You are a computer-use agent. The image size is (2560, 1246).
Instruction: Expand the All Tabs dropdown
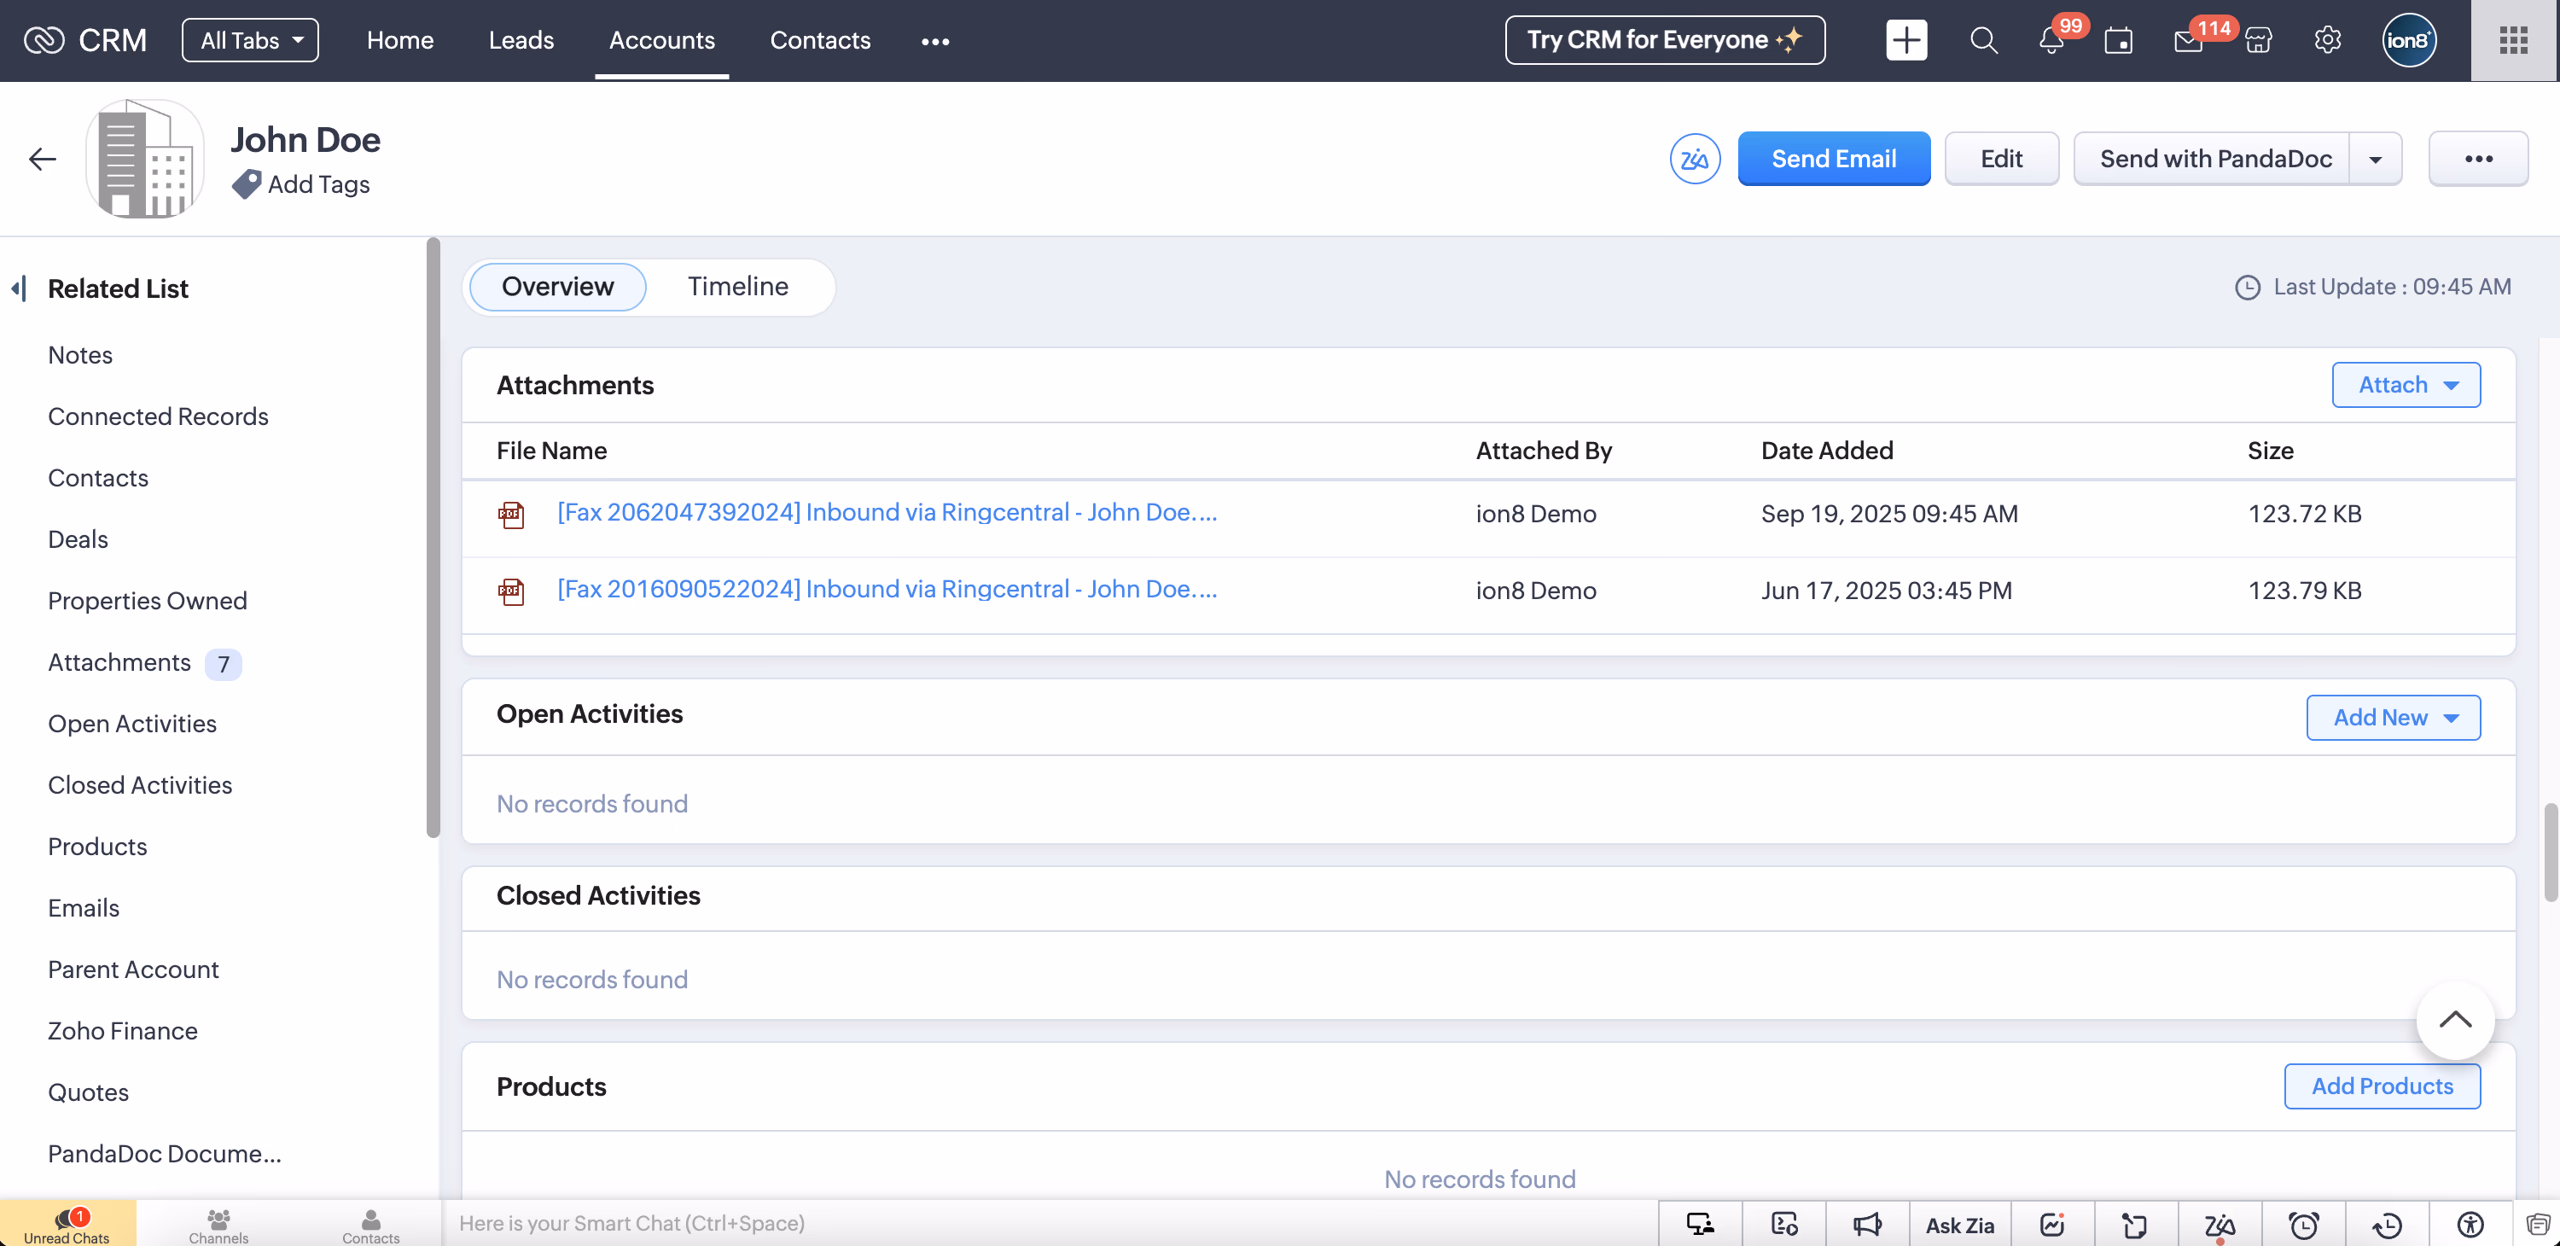pos(250,40)
